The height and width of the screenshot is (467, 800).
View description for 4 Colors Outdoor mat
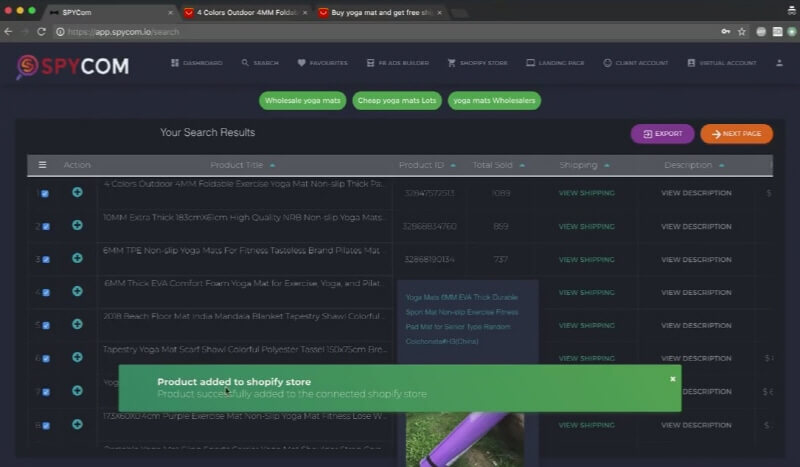(696, 193)
